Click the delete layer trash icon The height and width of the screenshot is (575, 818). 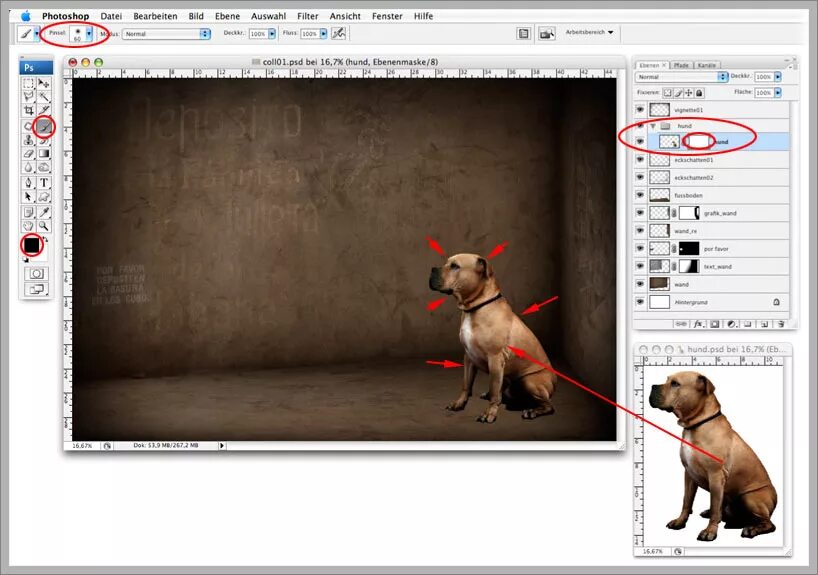click(x=781, y=324)
